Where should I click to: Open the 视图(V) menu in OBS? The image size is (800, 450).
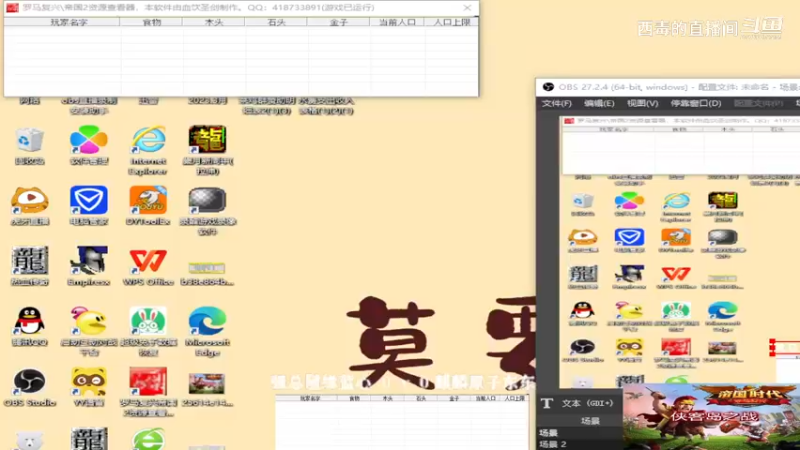click(642, 103)
